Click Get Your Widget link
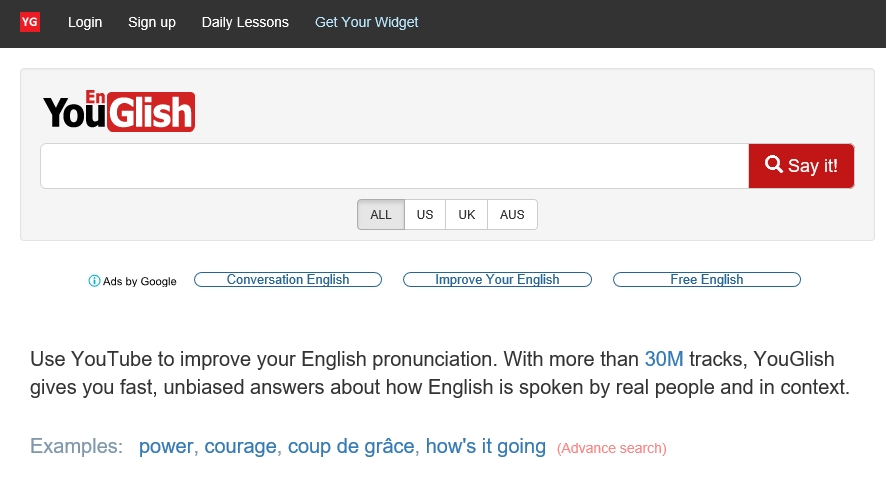The image size is (886, 489). click(367, 22)
